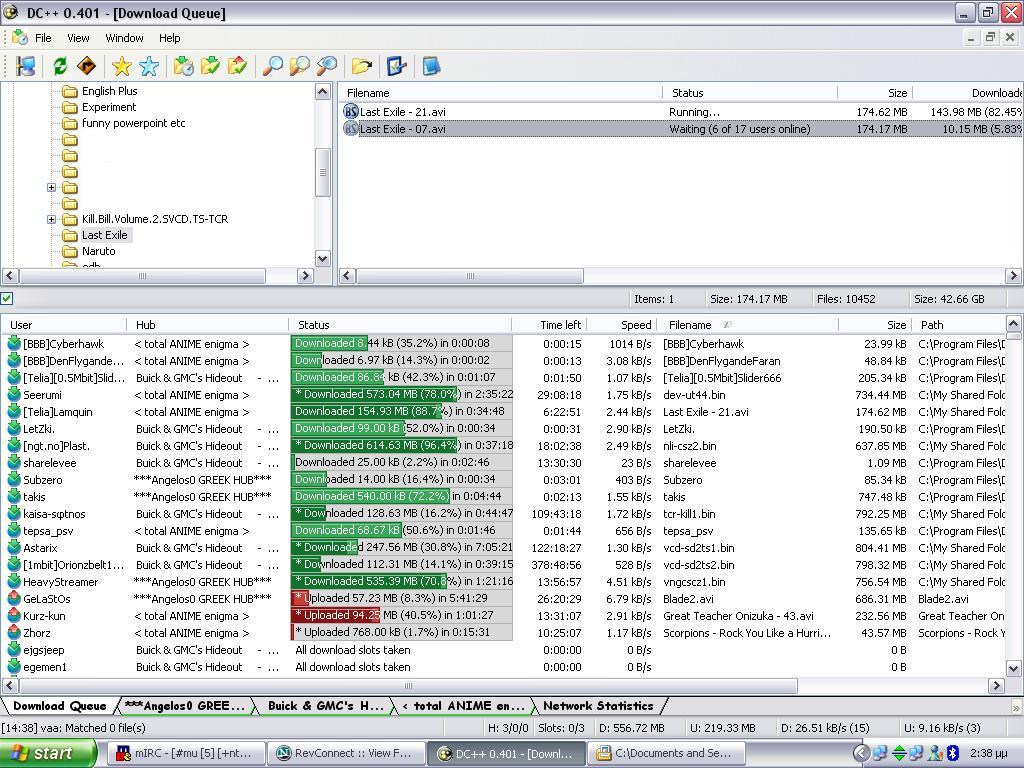This screenshot has width=1024, height=768.
Task: Select the Last Exile folder in tree
Action: (x=104, y=235)
